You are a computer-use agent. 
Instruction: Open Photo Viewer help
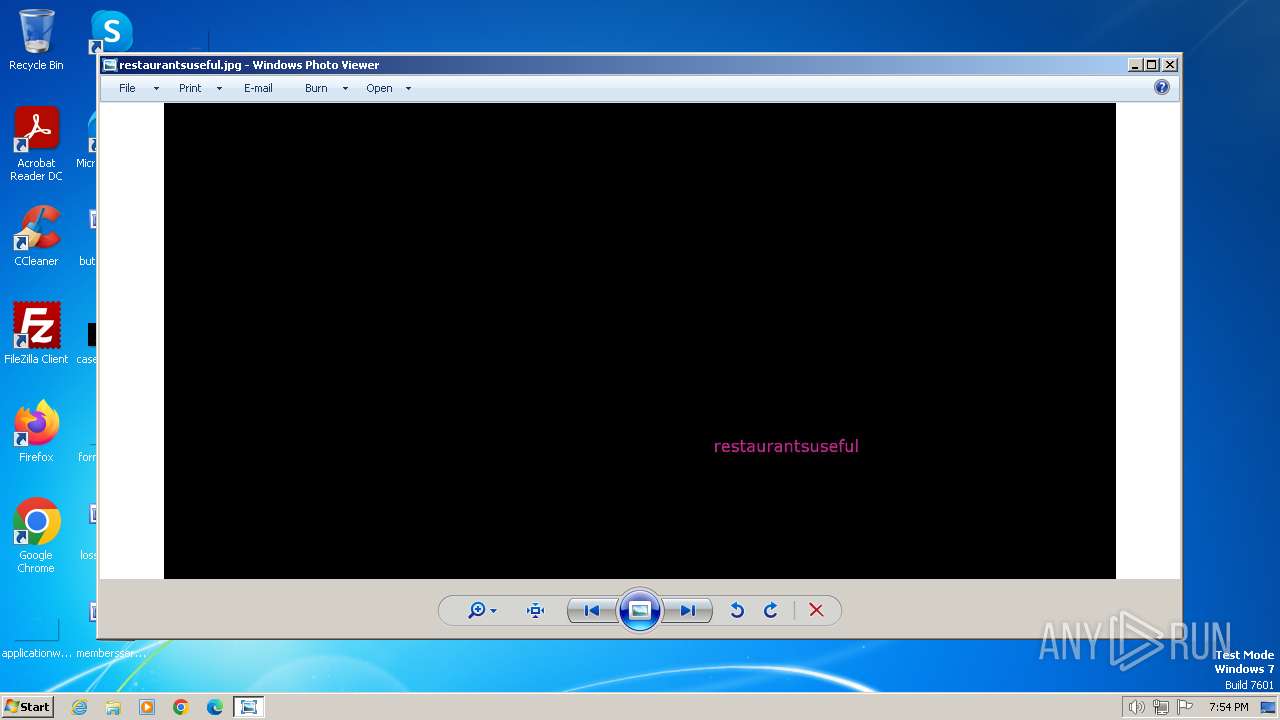point(1162,87)
